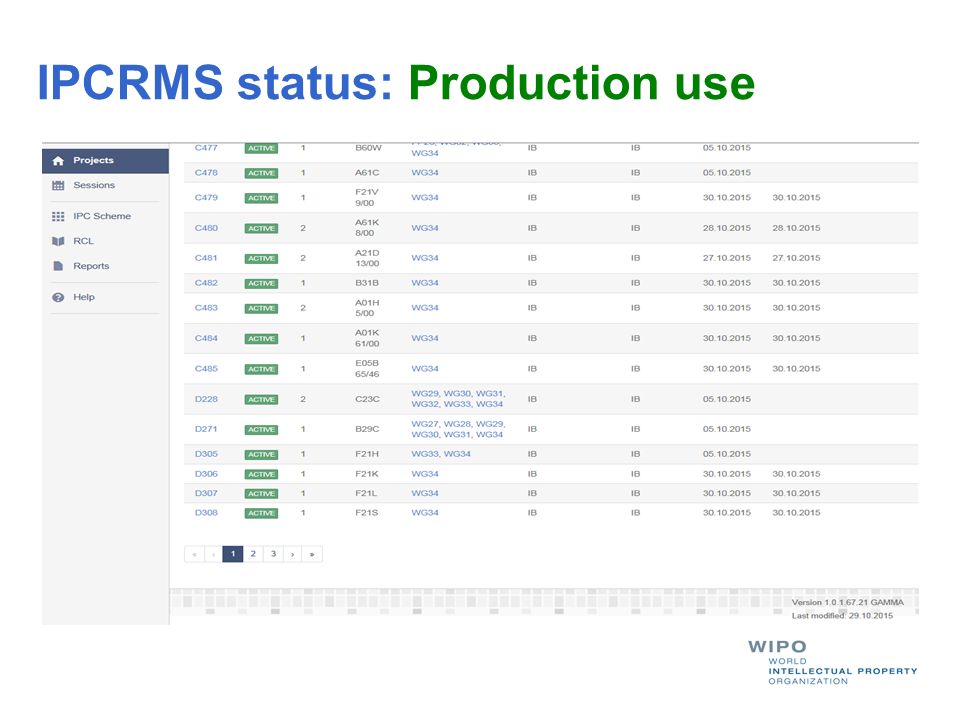This screenshot has height=720, width=960.
Task: Select '05.10.2015' date in D271 row
Action: [727, 429]
